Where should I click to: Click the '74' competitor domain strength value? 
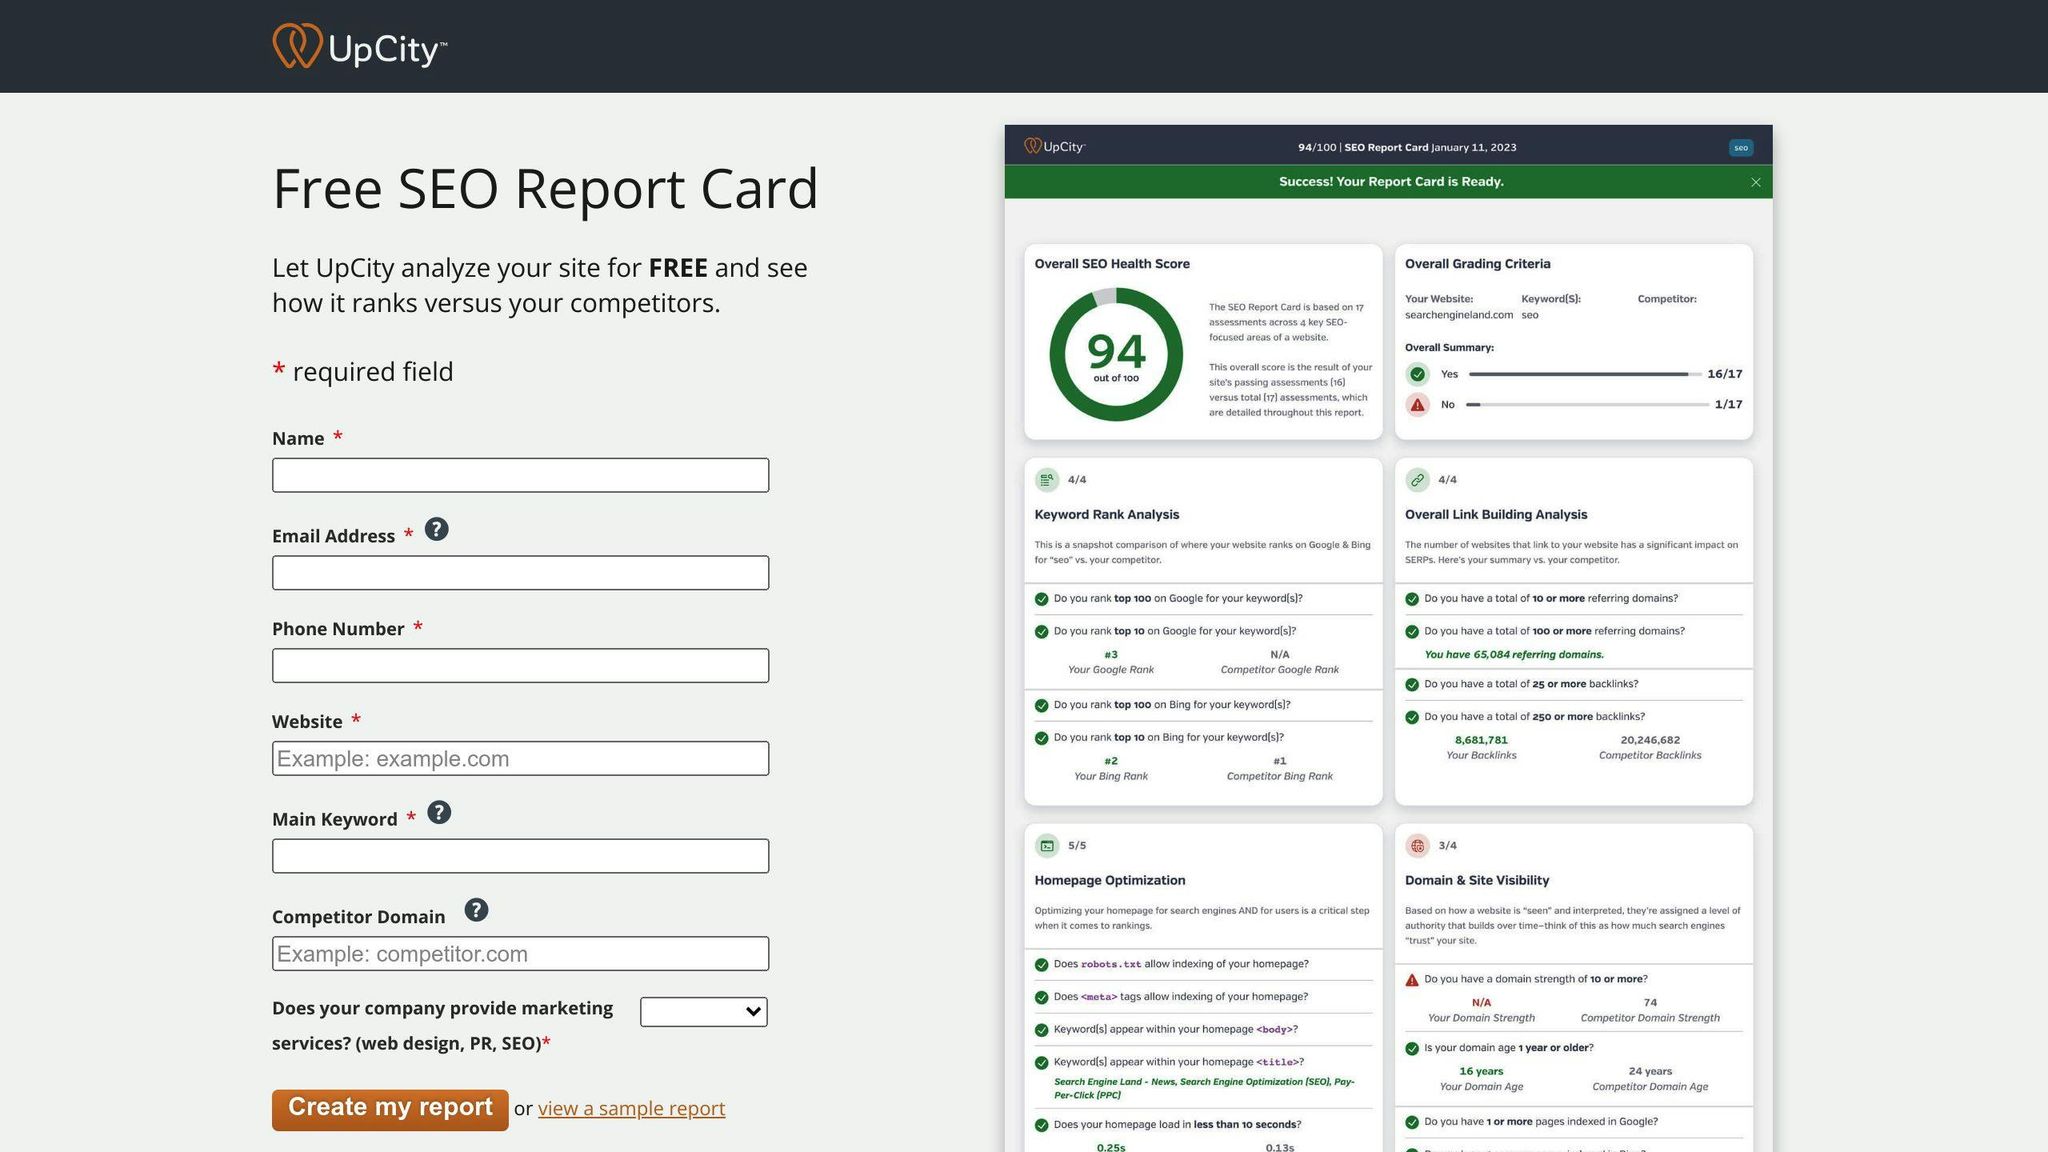1650,1002
